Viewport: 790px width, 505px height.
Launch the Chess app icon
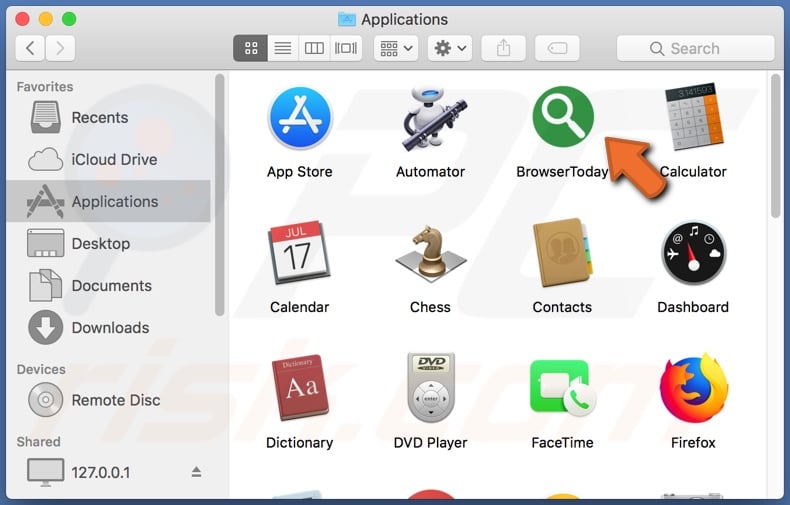[431, 254]
